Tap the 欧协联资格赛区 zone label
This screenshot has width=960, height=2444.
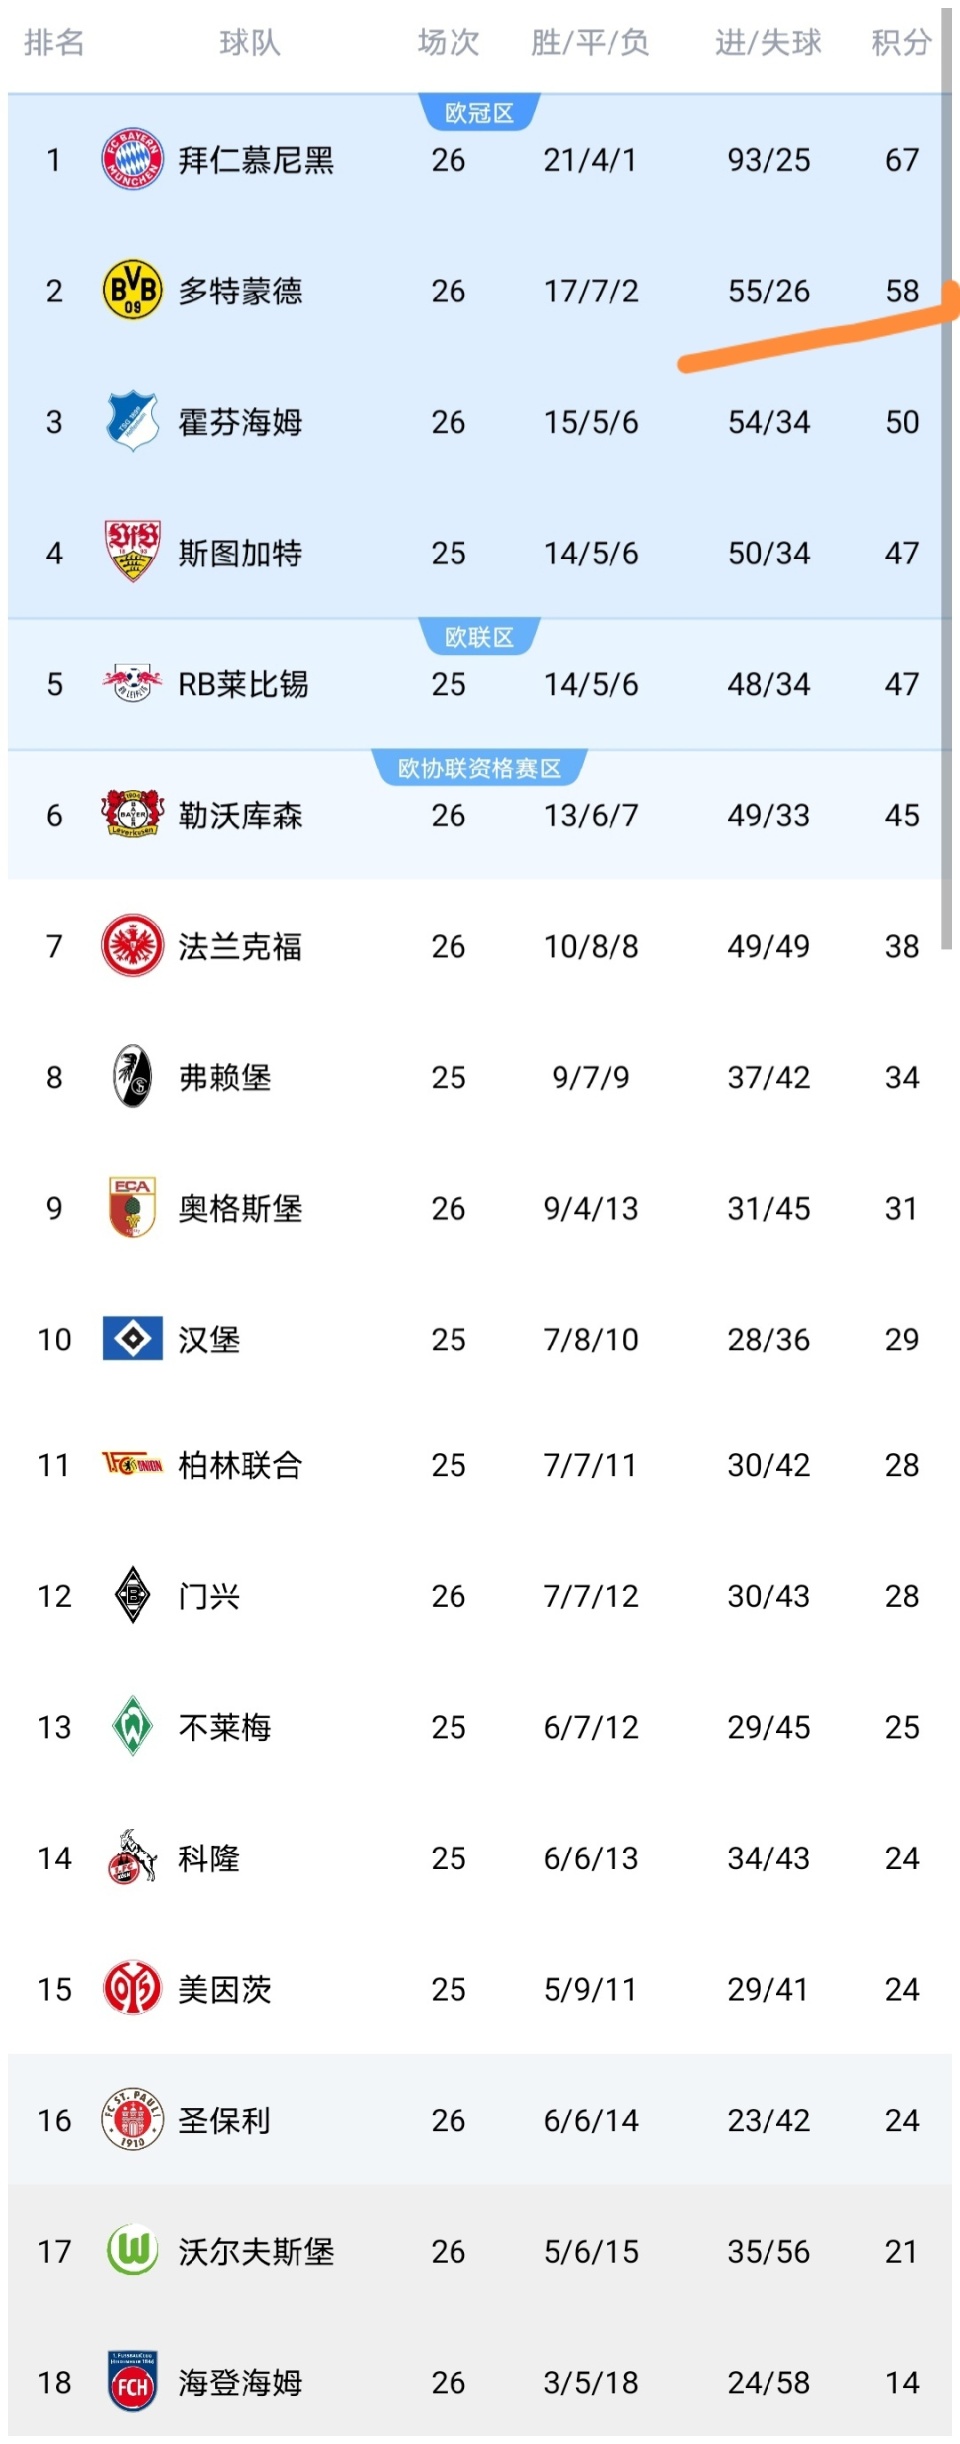coord(479,768)
